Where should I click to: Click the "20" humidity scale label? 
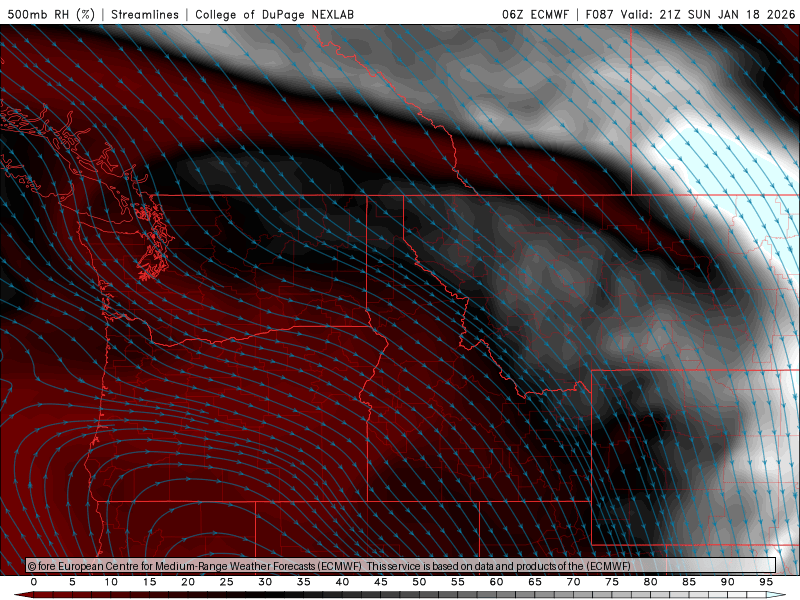[188, 582]
